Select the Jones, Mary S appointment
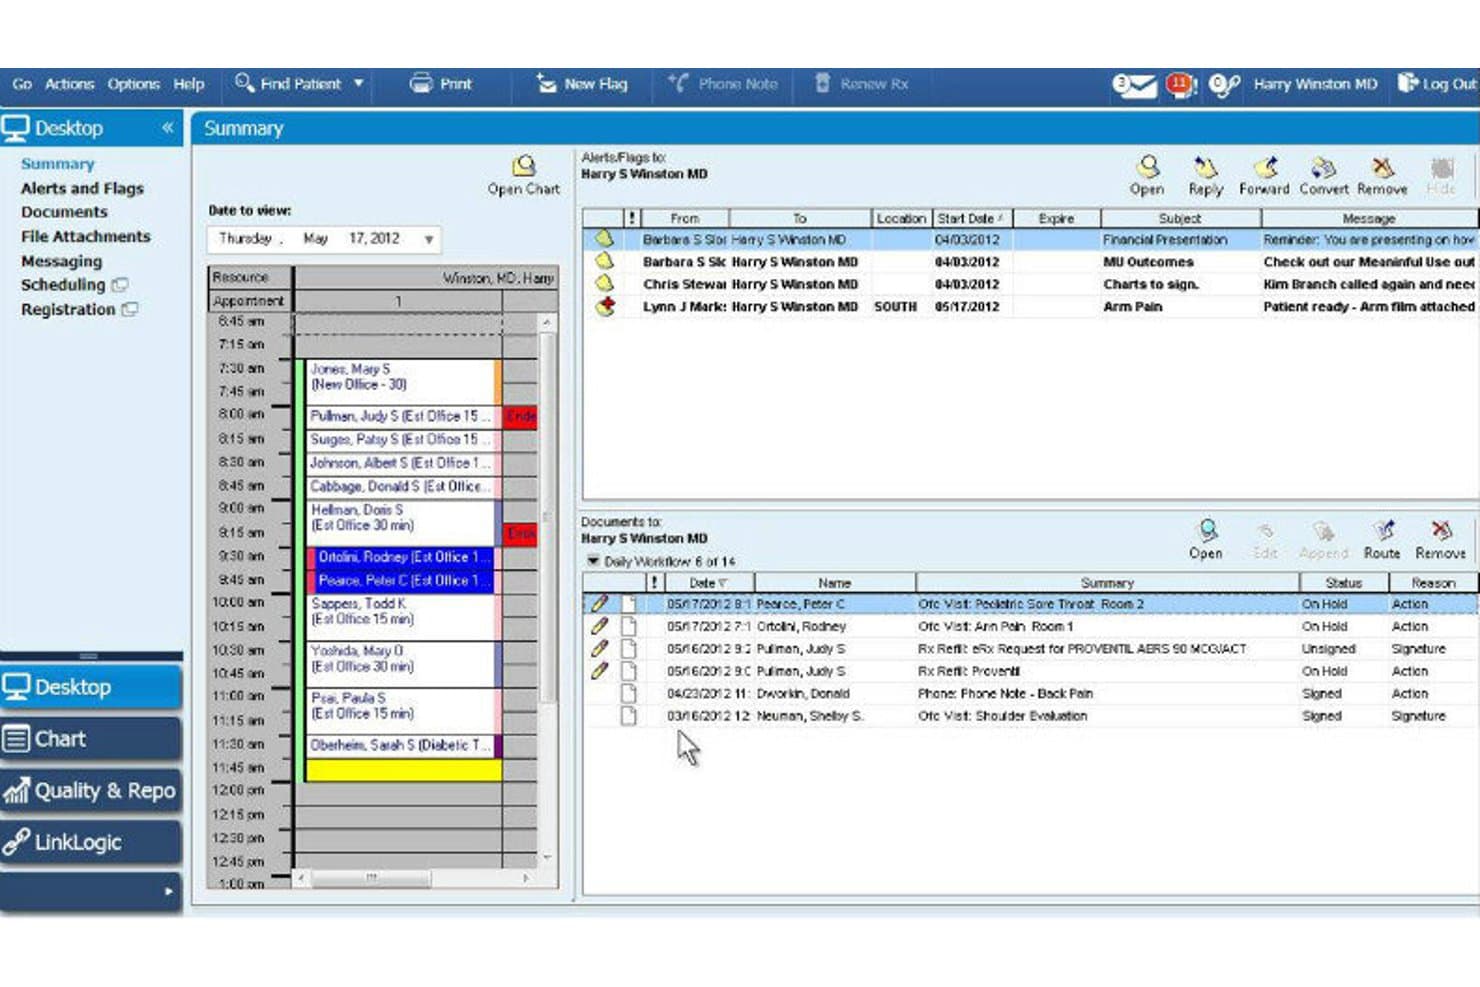Image resolution: width=1480 pixels, height=987 pixels. click(399, 381)
